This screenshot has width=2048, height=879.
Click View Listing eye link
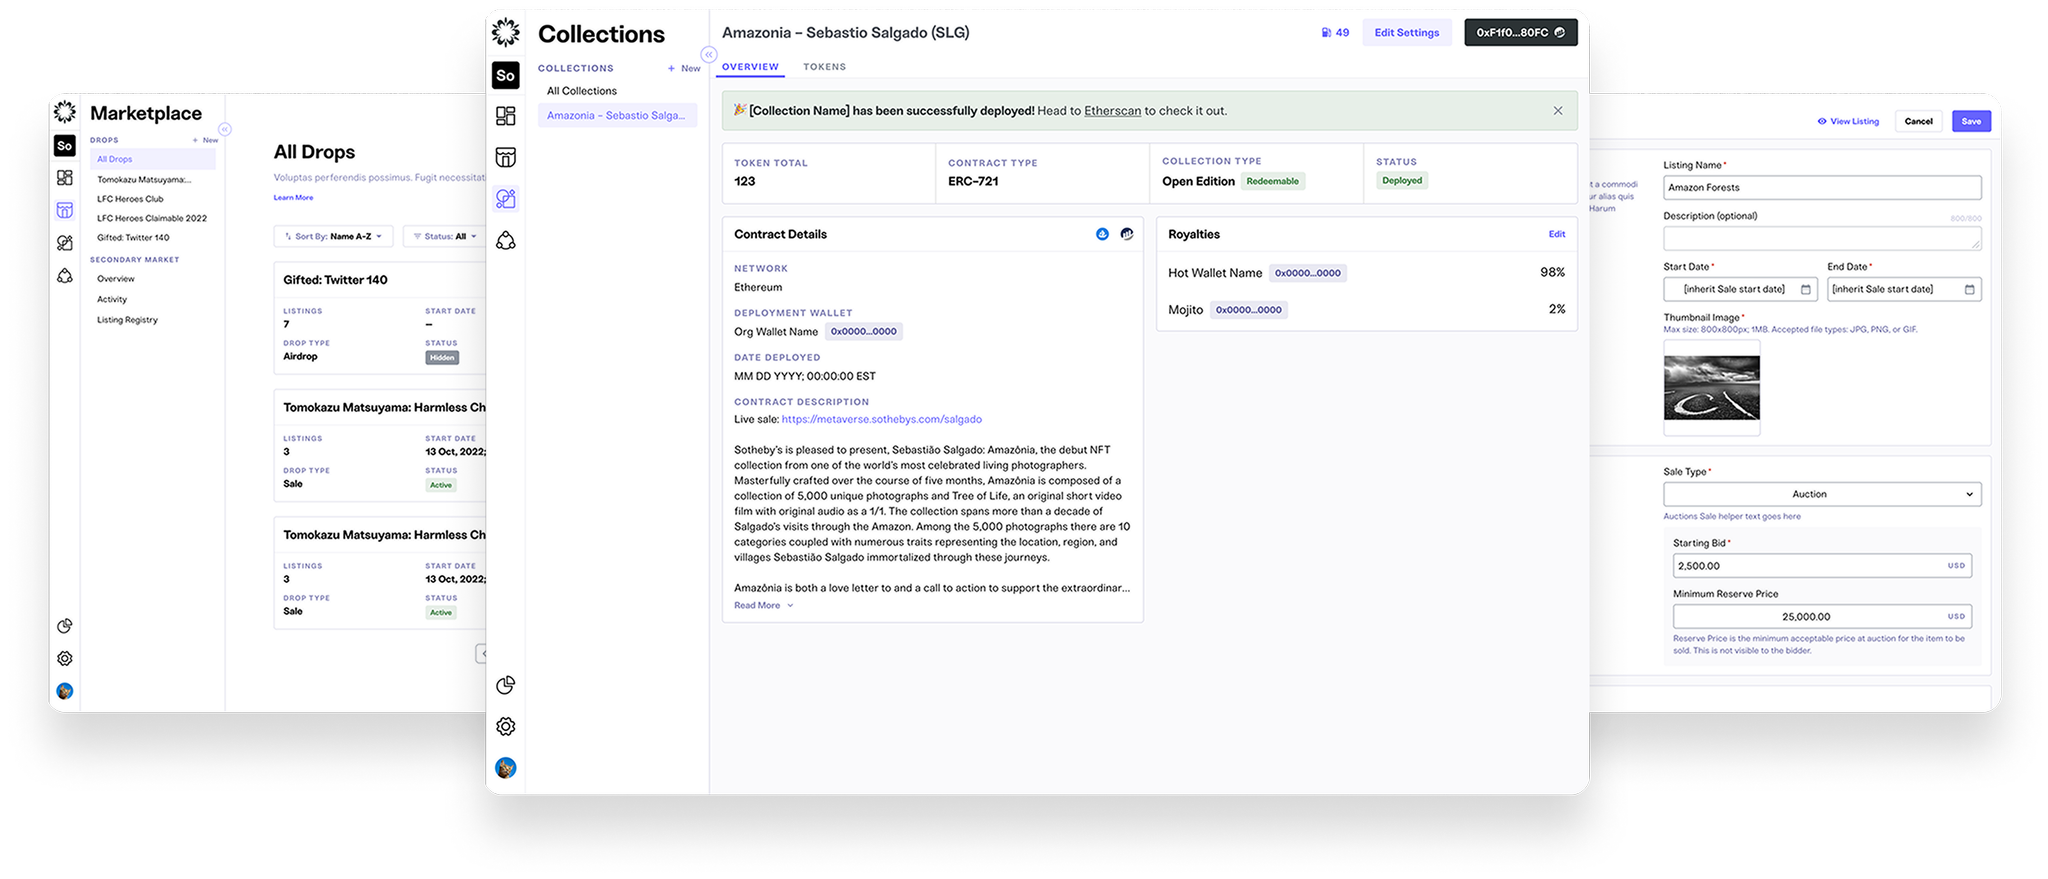pyautogui.click(x=1848, y=122)
